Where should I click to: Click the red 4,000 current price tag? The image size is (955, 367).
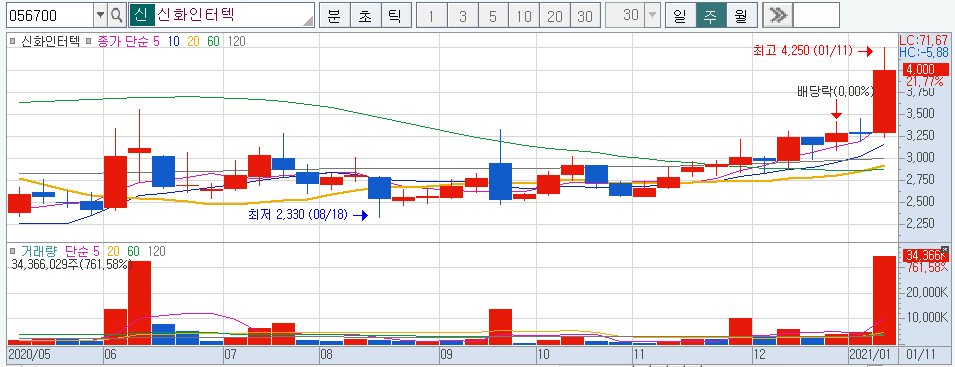point(926,70)
